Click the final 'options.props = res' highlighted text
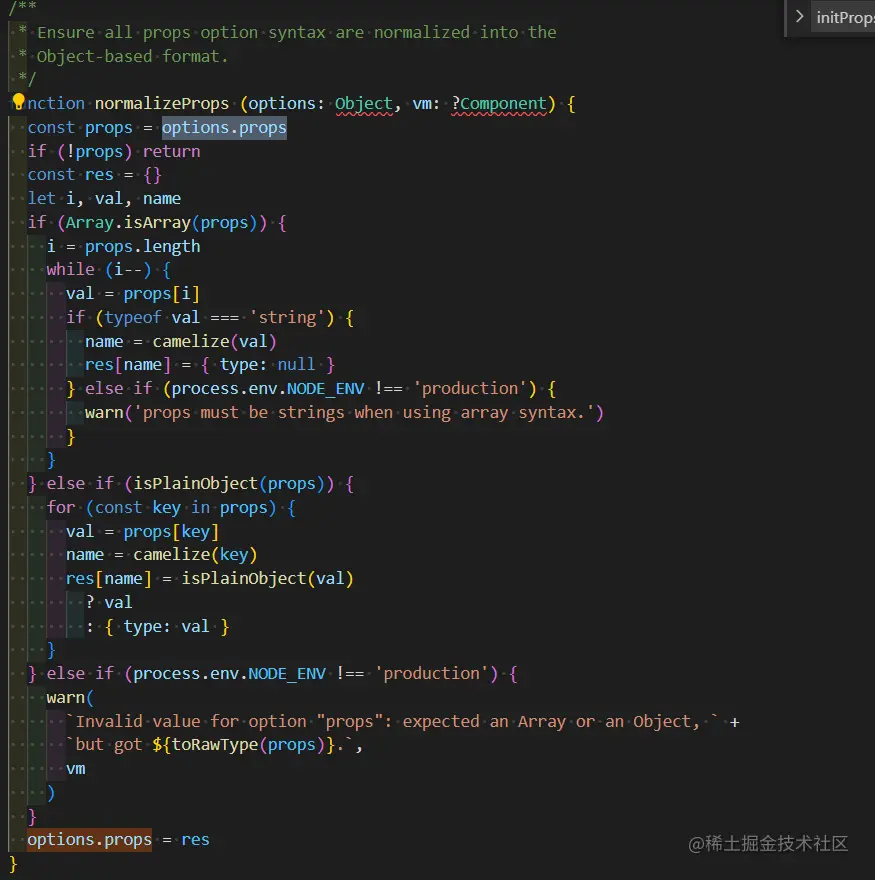 (x=90, y=840)
